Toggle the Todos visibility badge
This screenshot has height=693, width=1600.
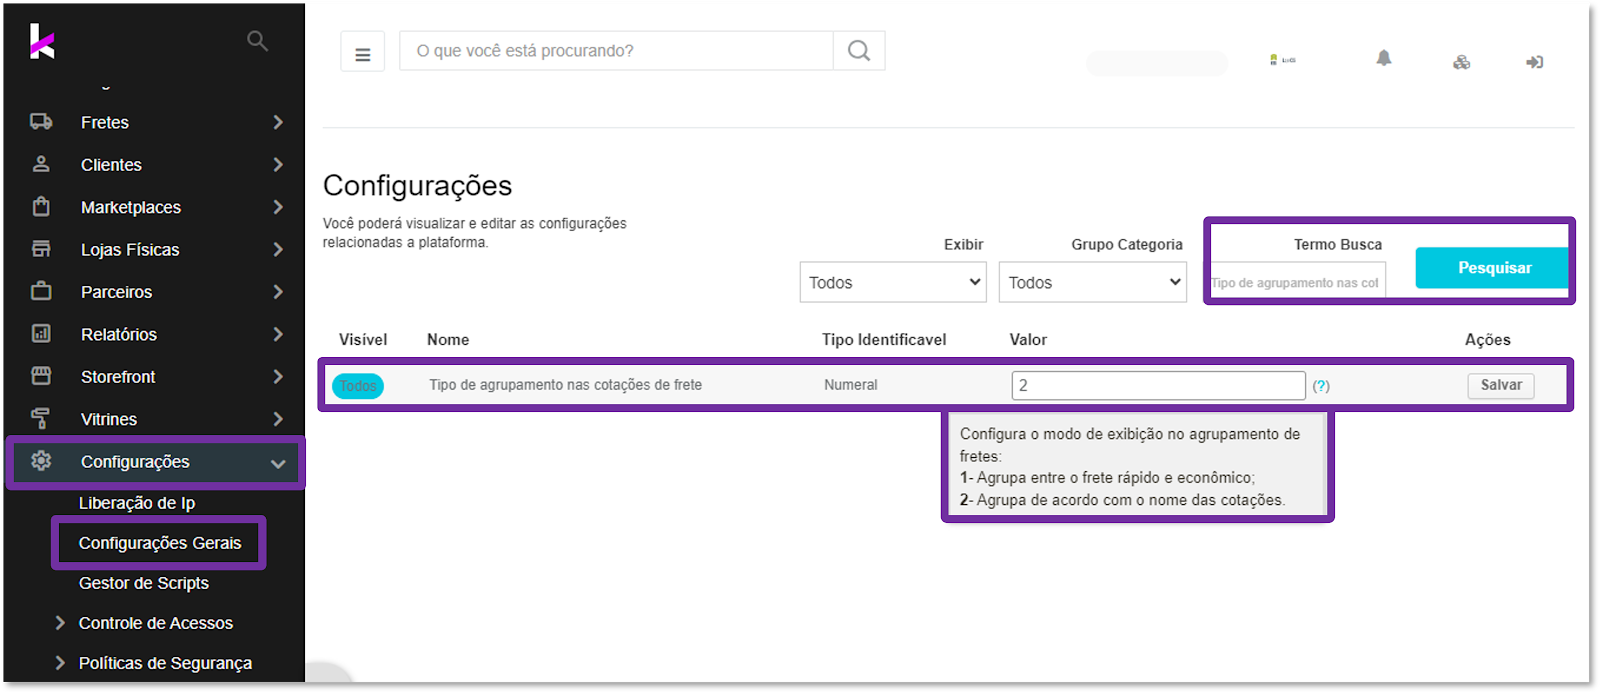point(358,386)
